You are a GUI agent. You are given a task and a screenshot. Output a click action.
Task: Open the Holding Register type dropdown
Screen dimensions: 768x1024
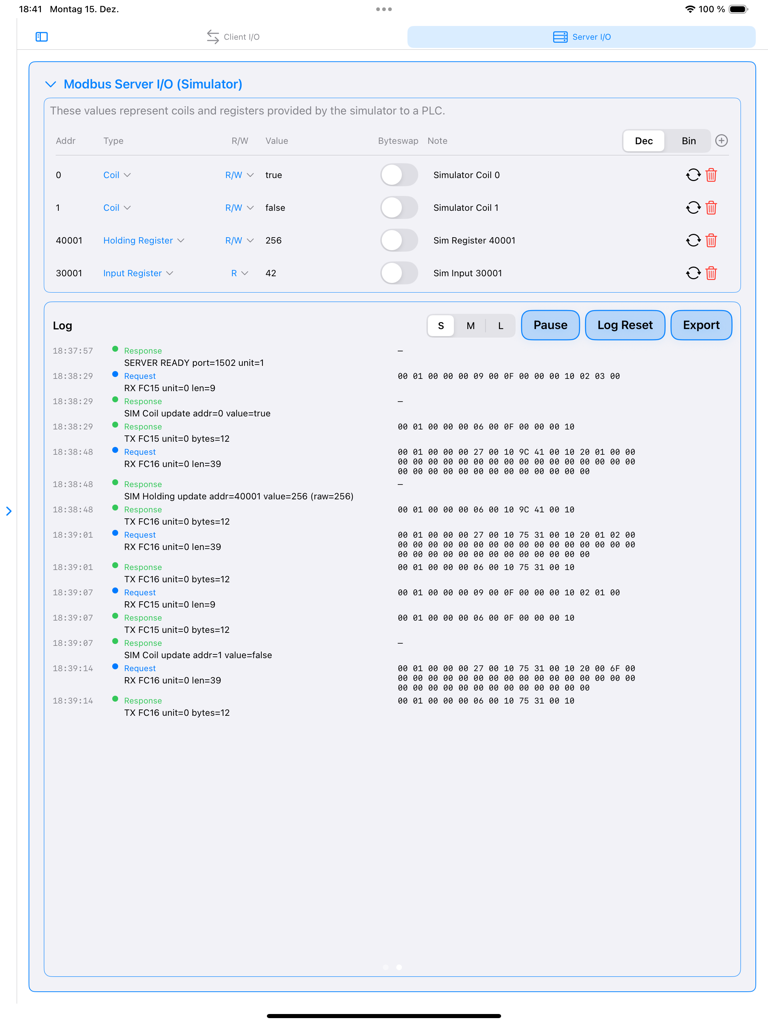click(144, 240)
